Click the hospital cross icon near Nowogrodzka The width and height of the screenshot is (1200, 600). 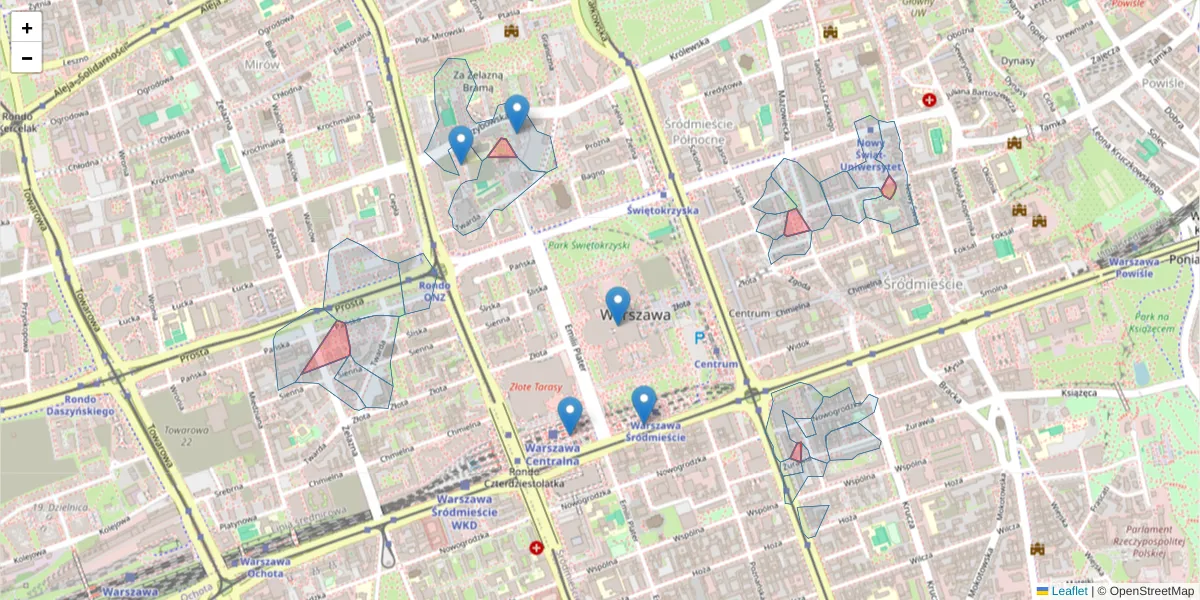click(x=537, y=547)
